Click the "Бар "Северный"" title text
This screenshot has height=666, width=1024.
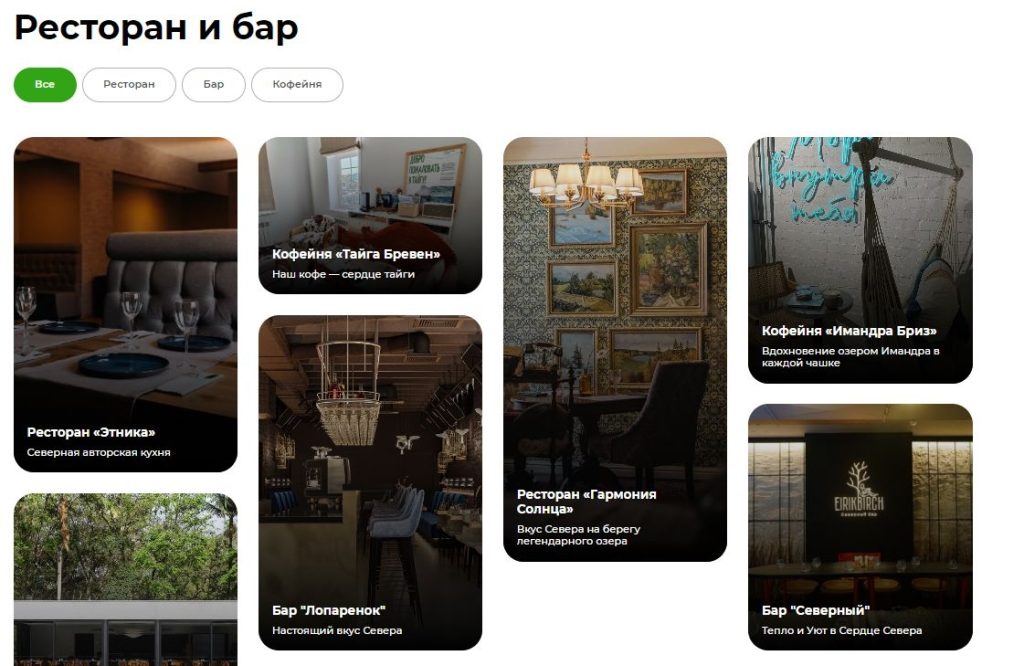(816, 610)
